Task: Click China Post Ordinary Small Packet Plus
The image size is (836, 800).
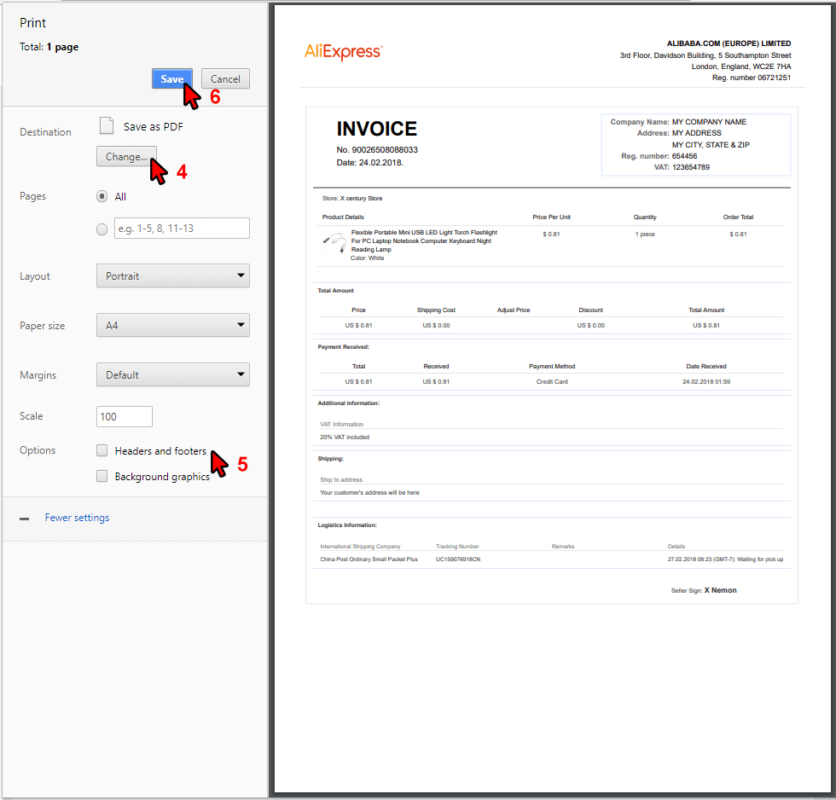Action: [x=369, y=559]
